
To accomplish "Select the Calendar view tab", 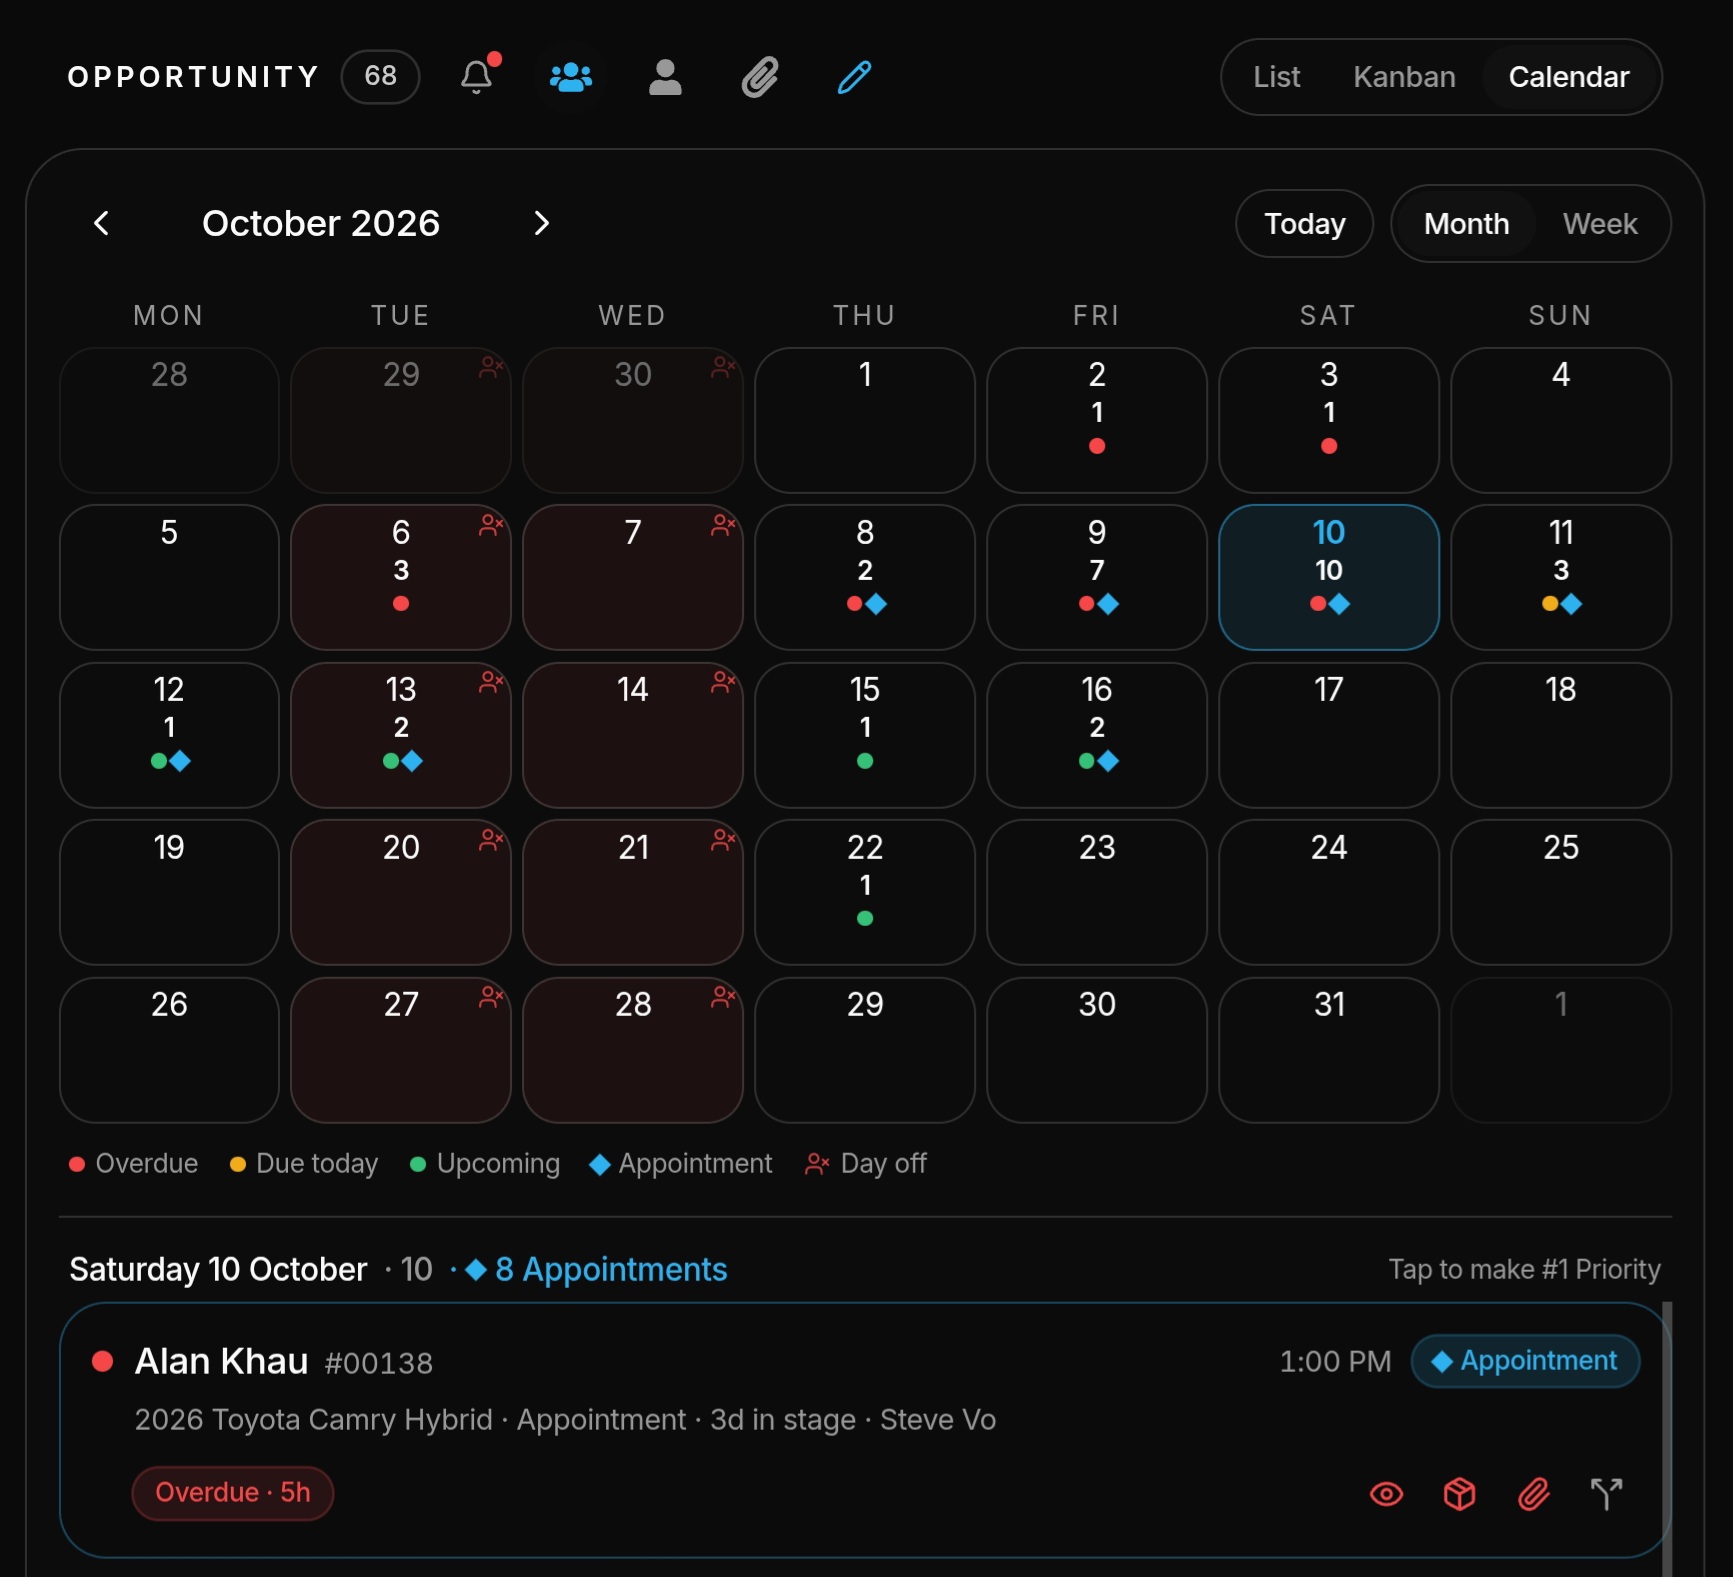I will 1568,77.
